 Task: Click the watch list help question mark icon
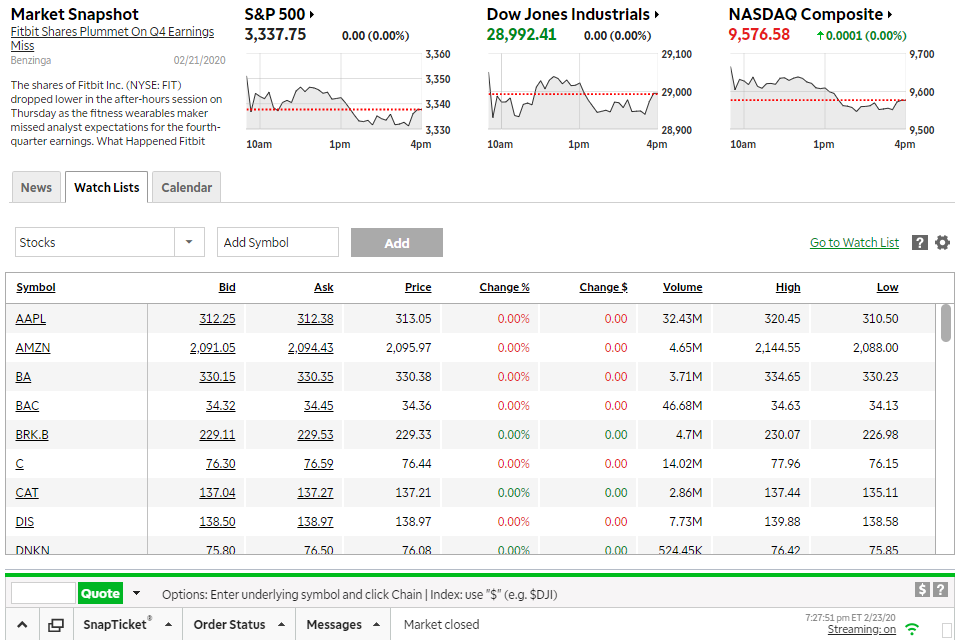click(920, 242)
